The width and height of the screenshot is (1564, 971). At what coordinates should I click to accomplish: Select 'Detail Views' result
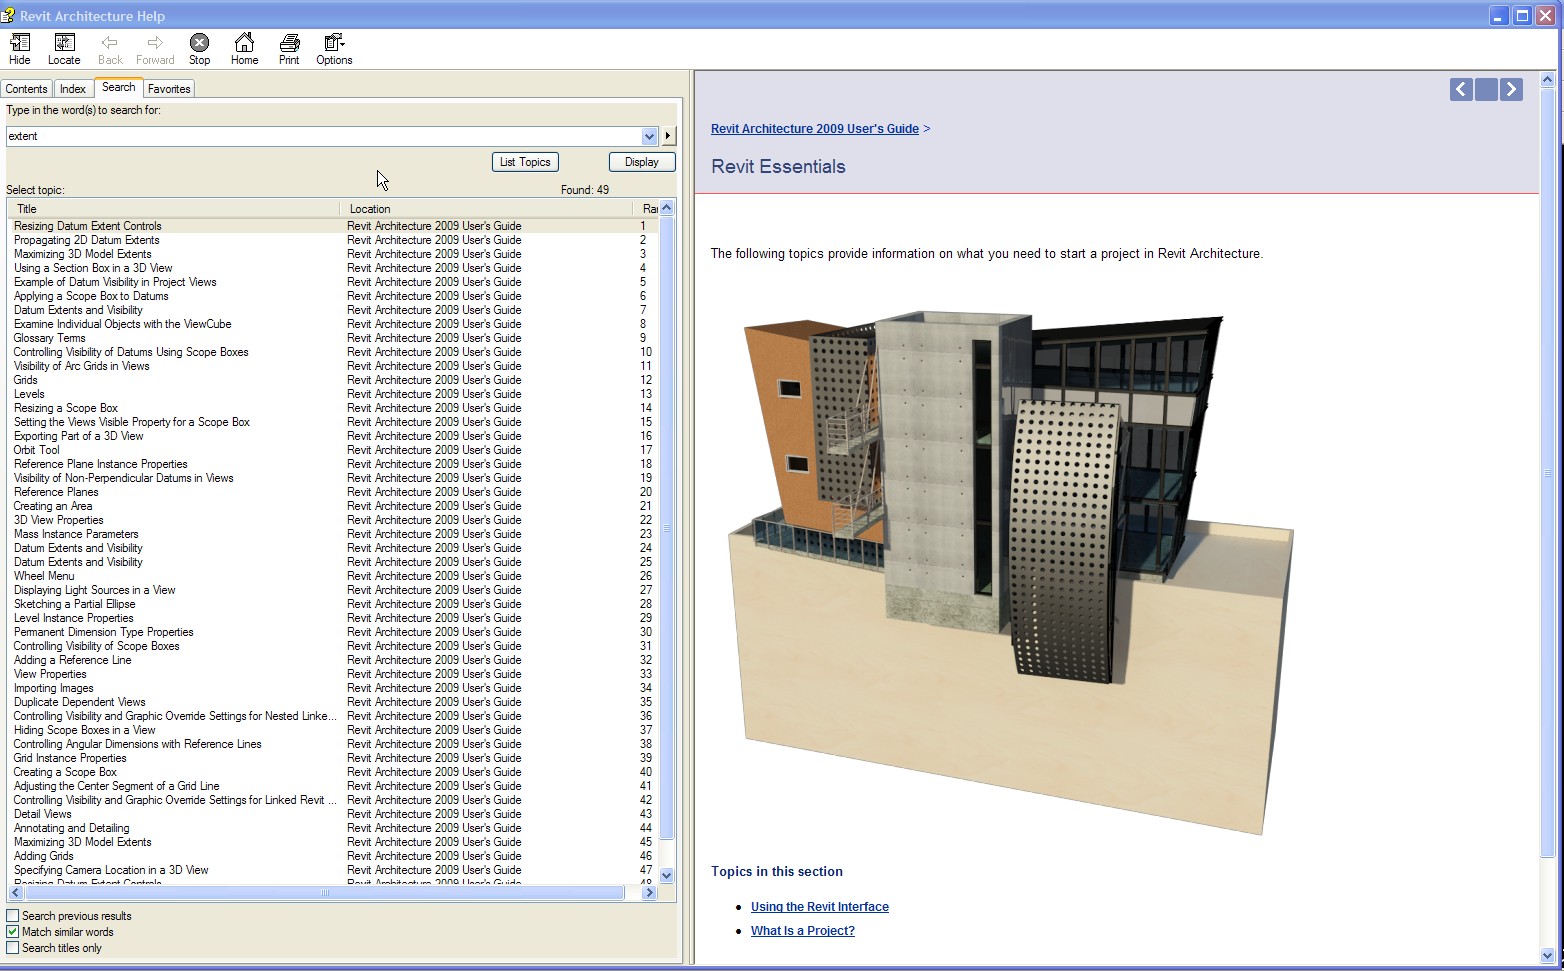click(x=334, y=814)
